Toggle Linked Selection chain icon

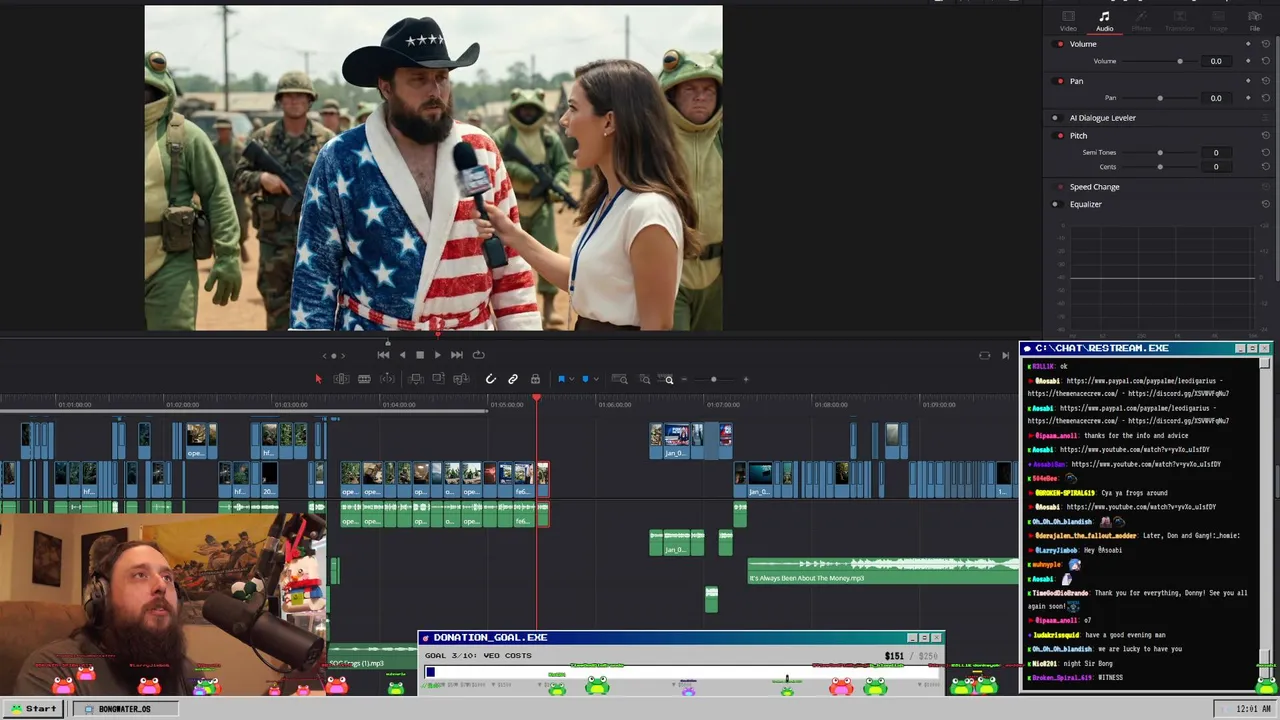[x=513, y=379]
